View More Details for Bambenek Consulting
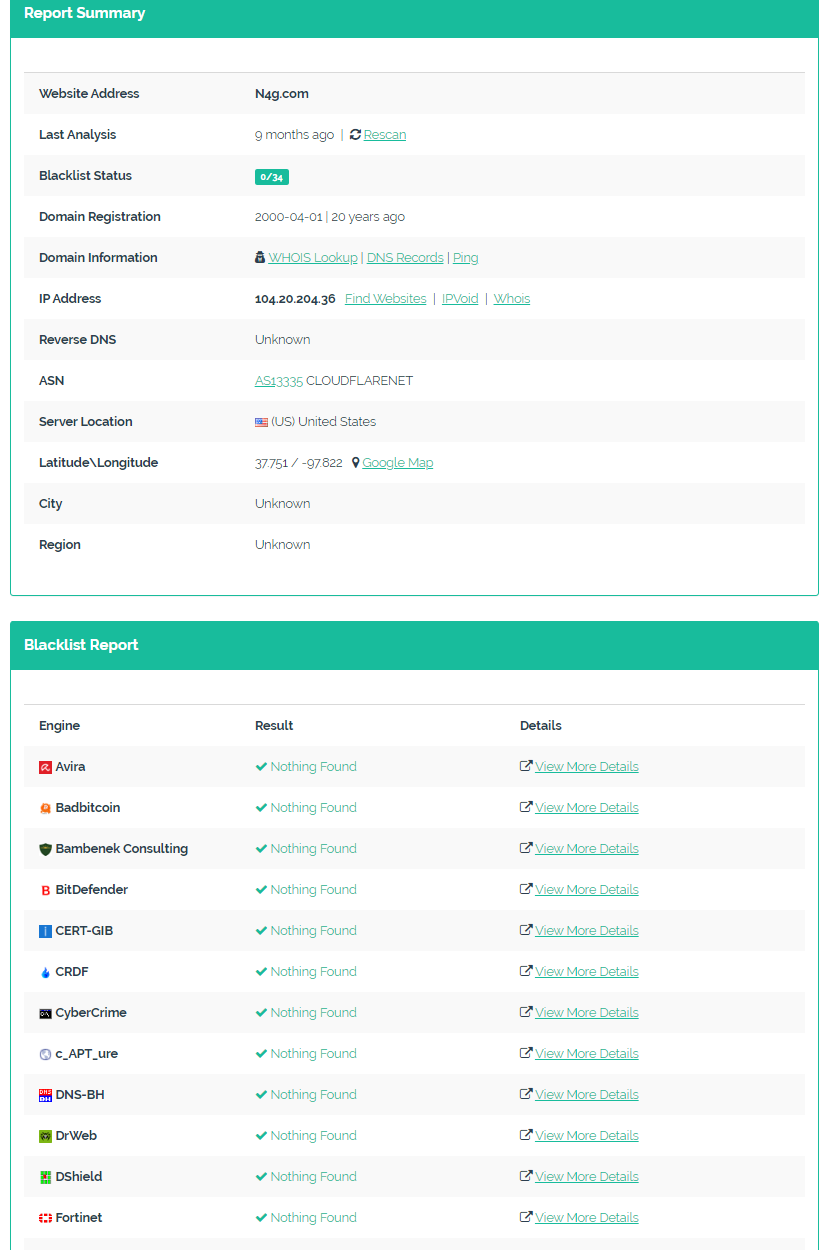The width and height of the screenshot is (826, 1250). [x=587, y=849]
